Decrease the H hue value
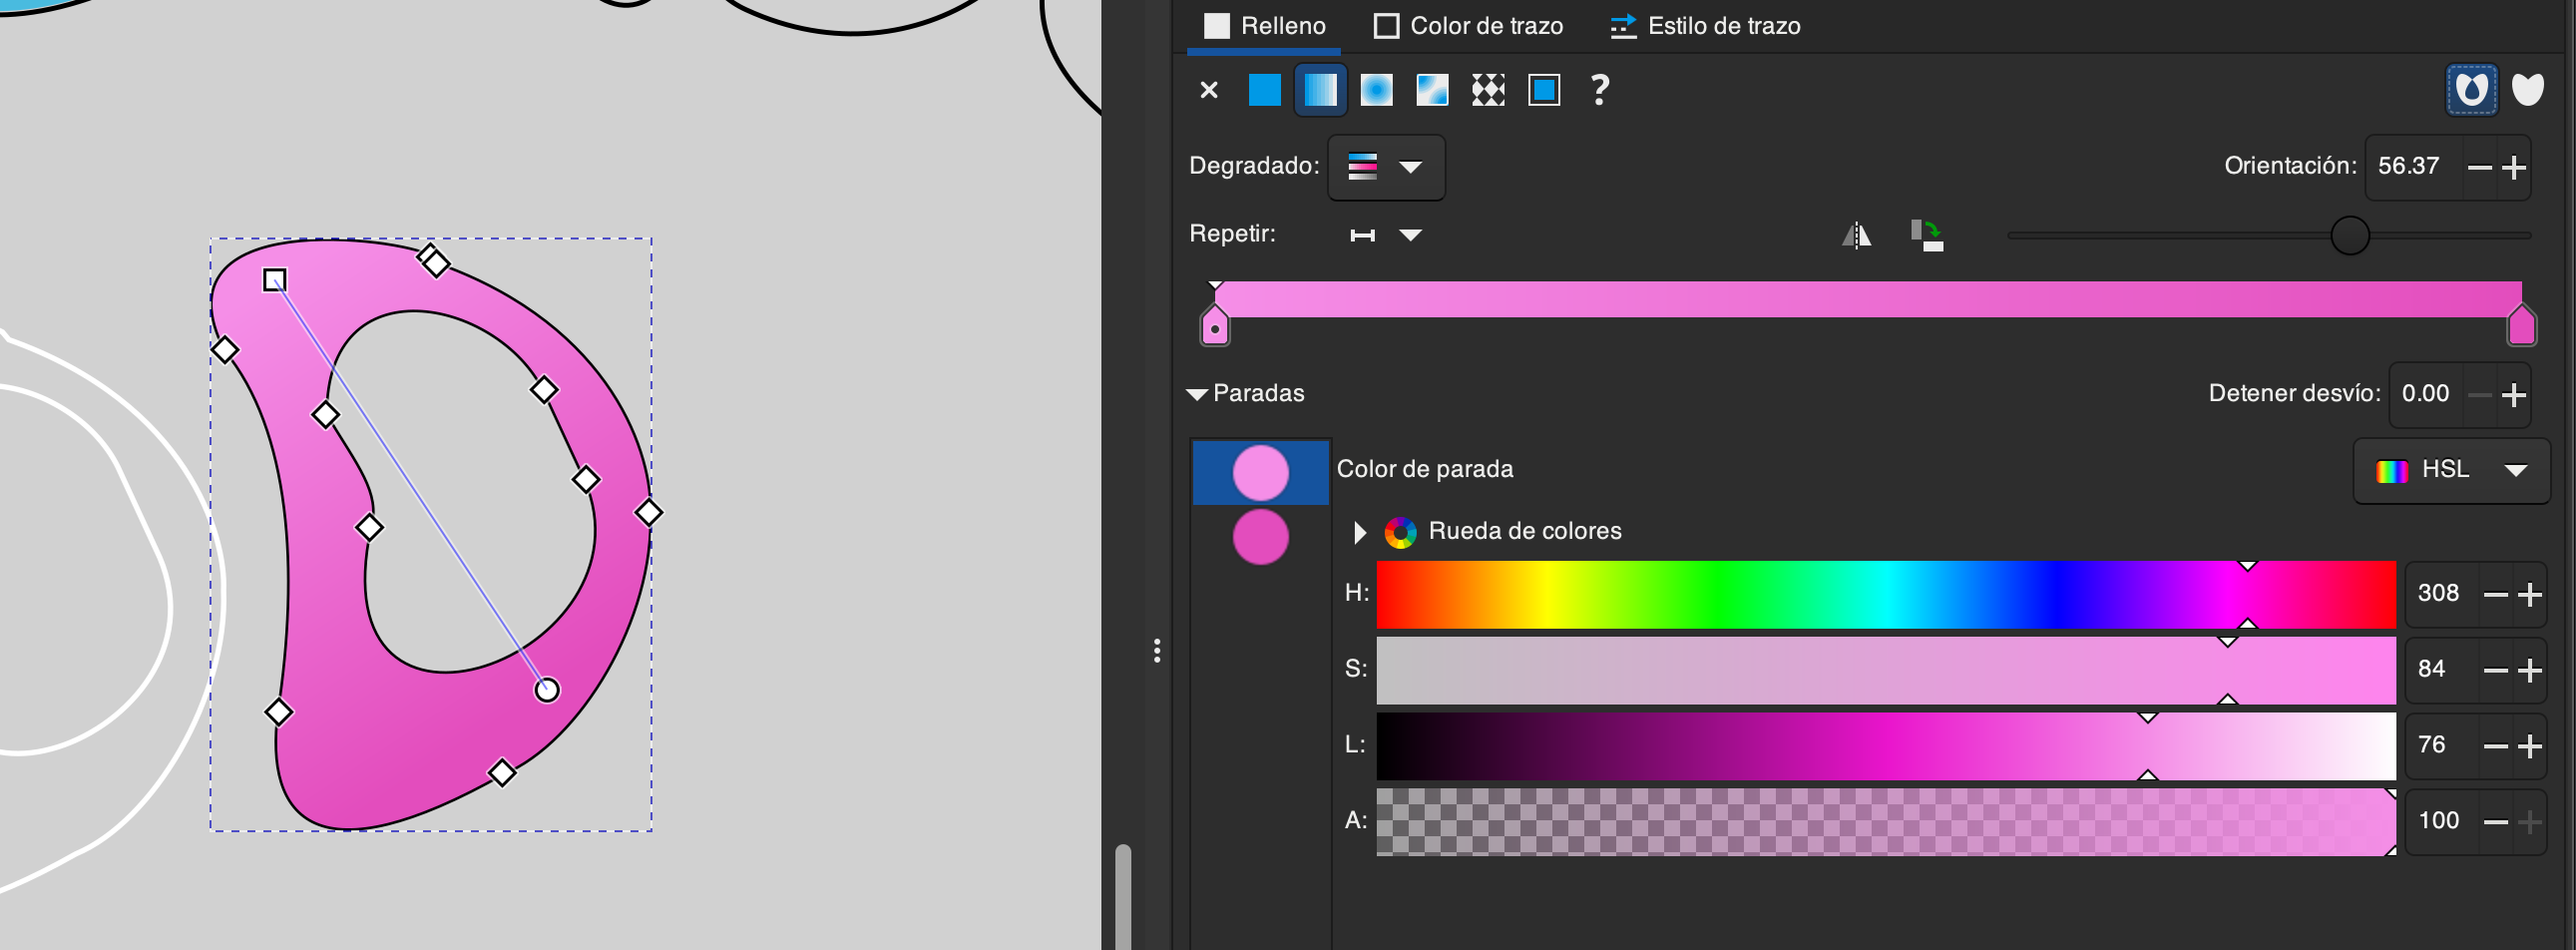 (2495, 595)
